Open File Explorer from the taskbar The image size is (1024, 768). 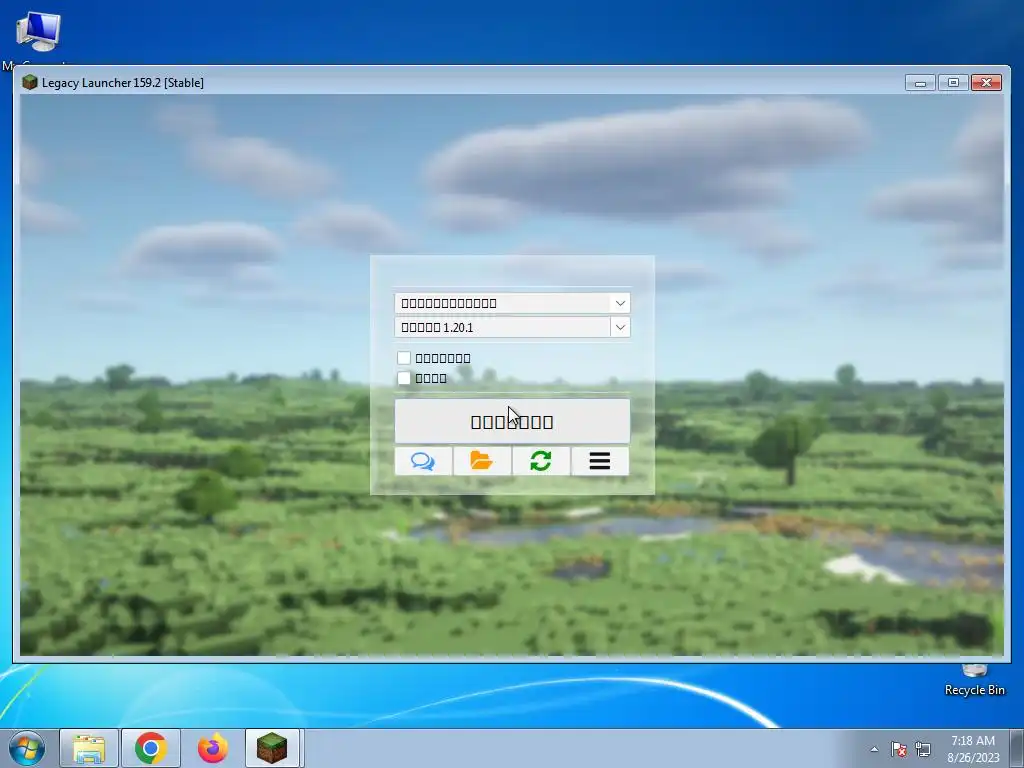pos(89,748)
